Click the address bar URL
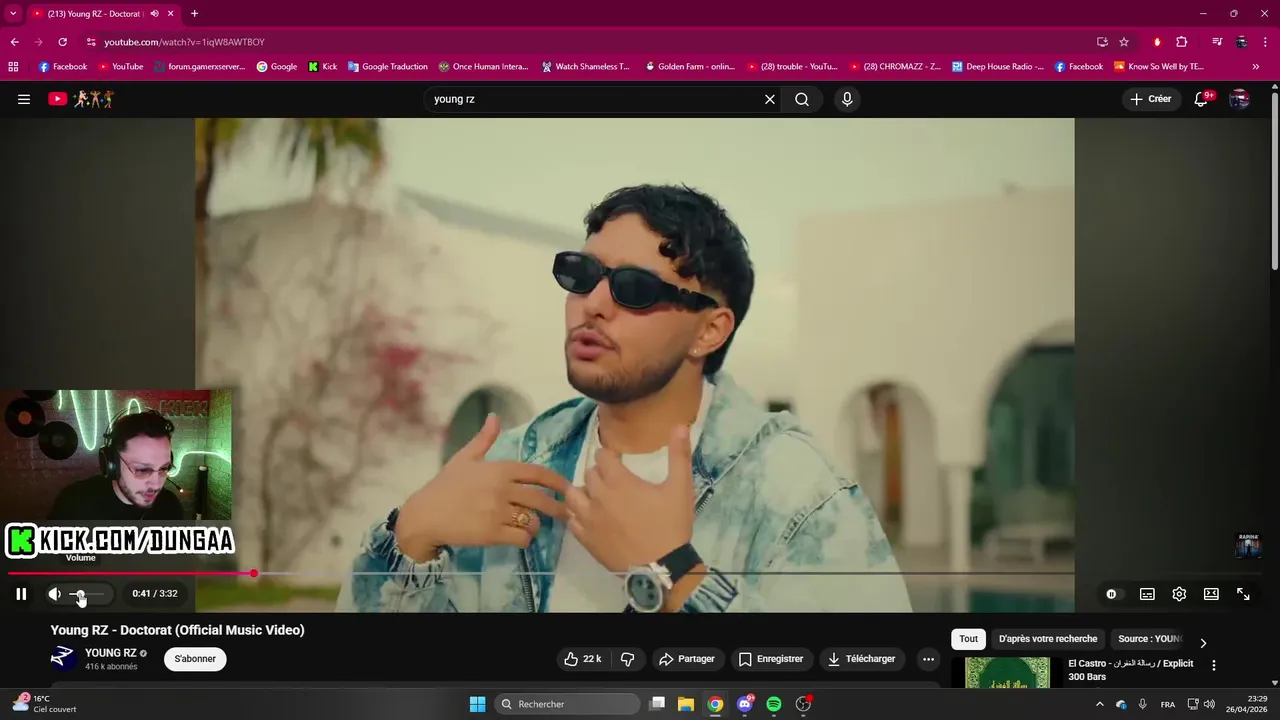The width and height of the screenshot is (1280, 720). tap(184, 42)
